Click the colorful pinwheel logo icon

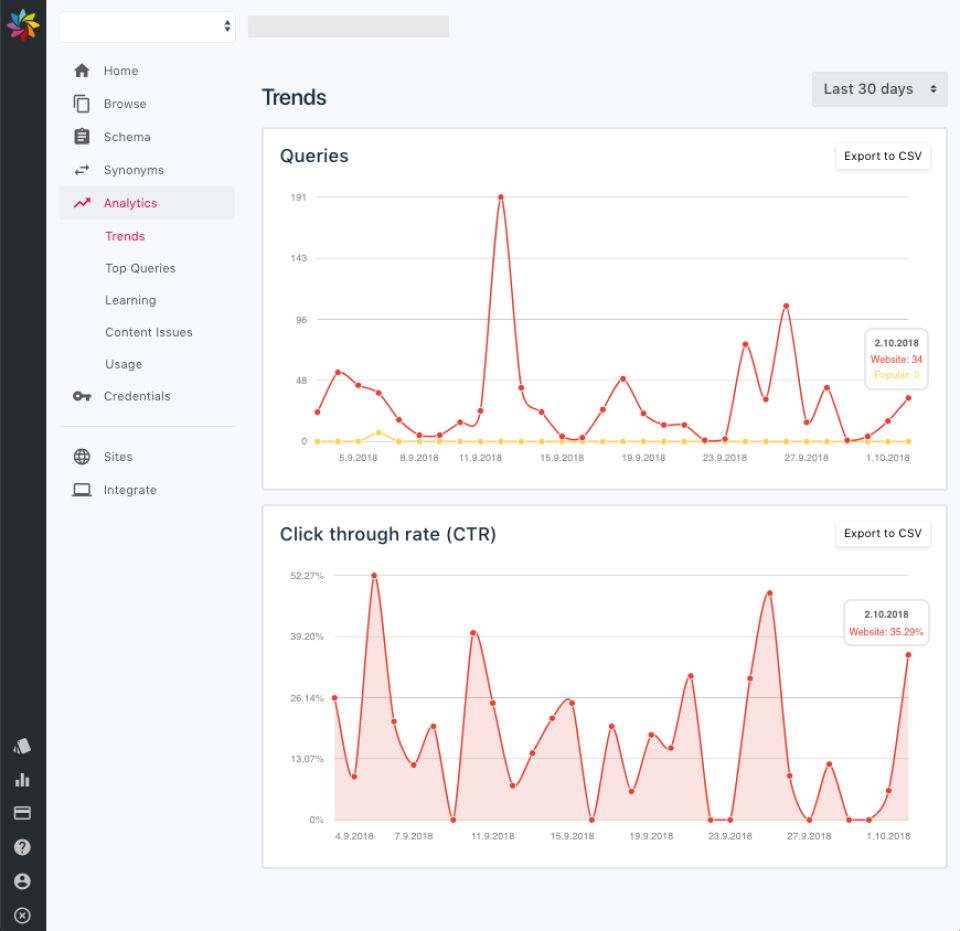[x=23, y=25]
